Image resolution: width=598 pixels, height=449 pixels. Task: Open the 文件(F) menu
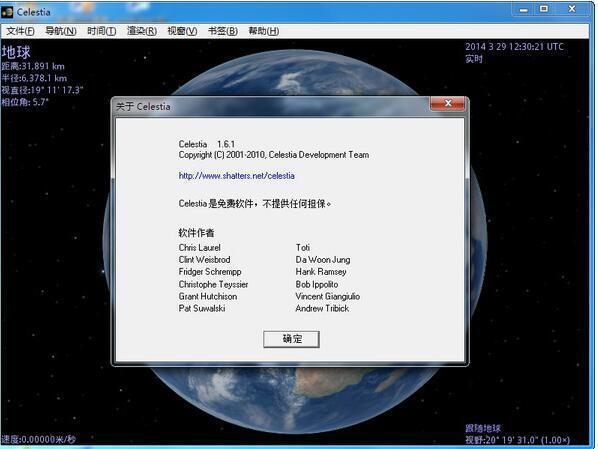coord(20,31)
